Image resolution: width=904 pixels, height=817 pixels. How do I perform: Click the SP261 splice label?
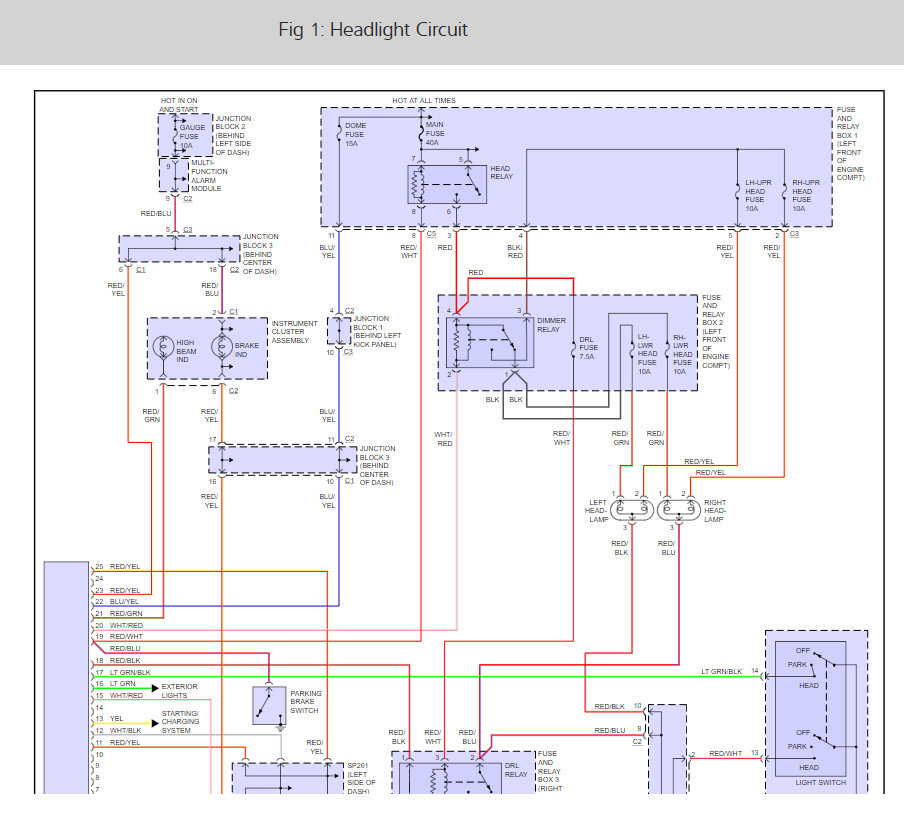pyautogui.click(x=361, y=778)
